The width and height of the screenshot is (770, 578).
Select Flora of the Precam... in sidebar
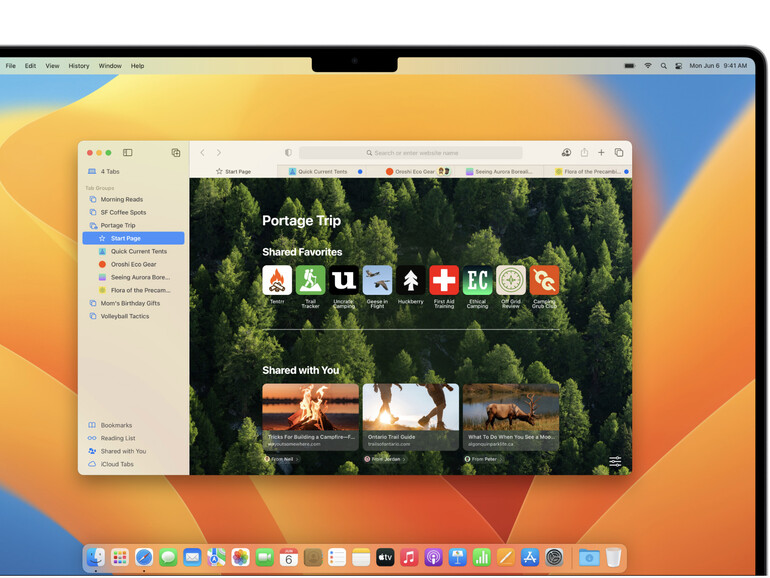click(x=134, y=290)
